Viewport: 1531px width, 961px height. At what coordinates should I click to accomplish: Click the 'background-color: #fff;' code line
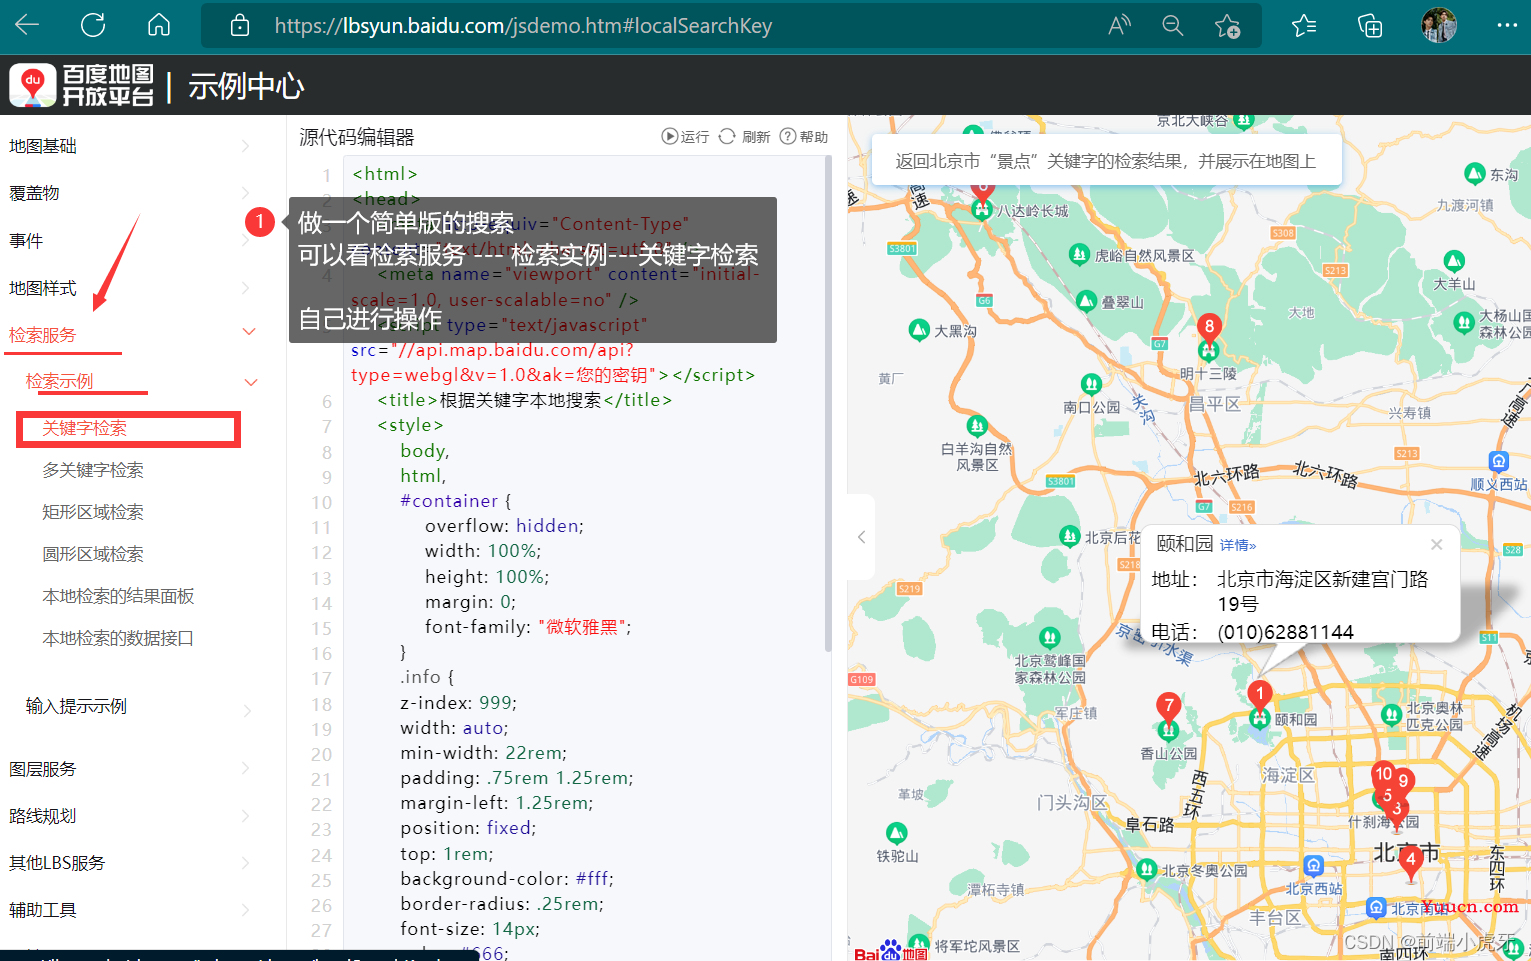point(507,879)
